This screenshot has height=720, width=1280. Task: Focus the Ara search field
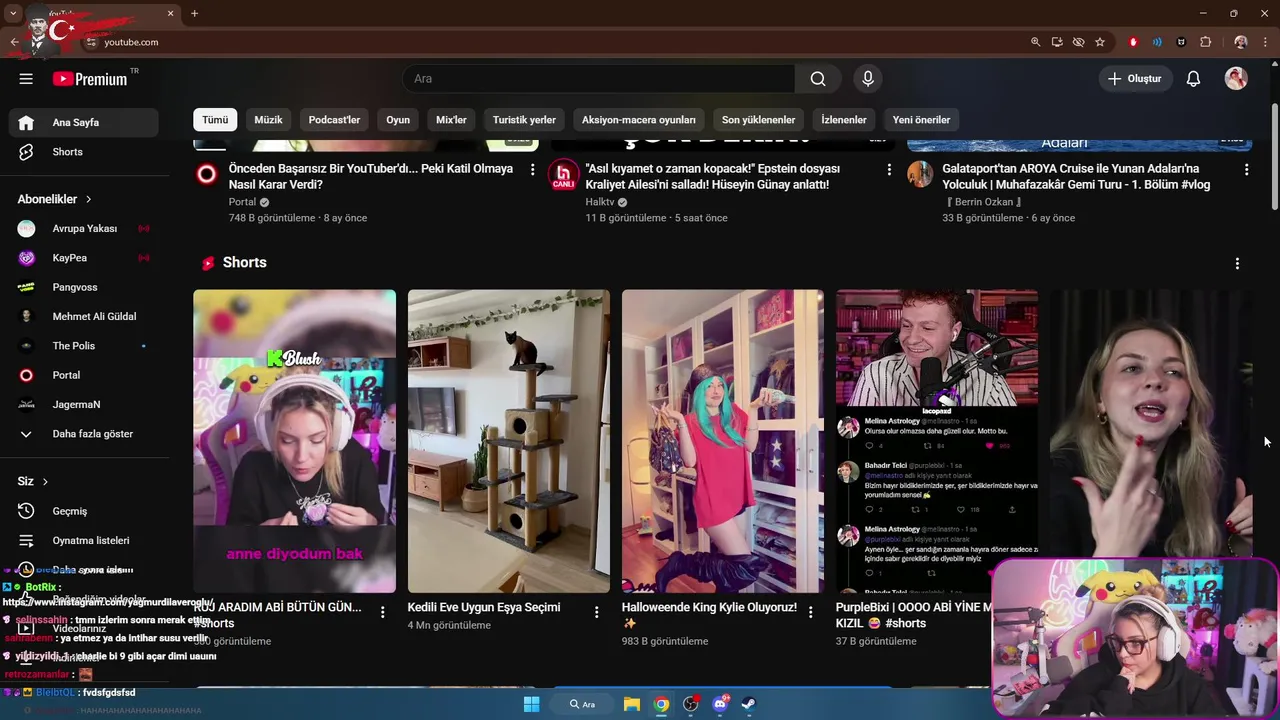599,79
